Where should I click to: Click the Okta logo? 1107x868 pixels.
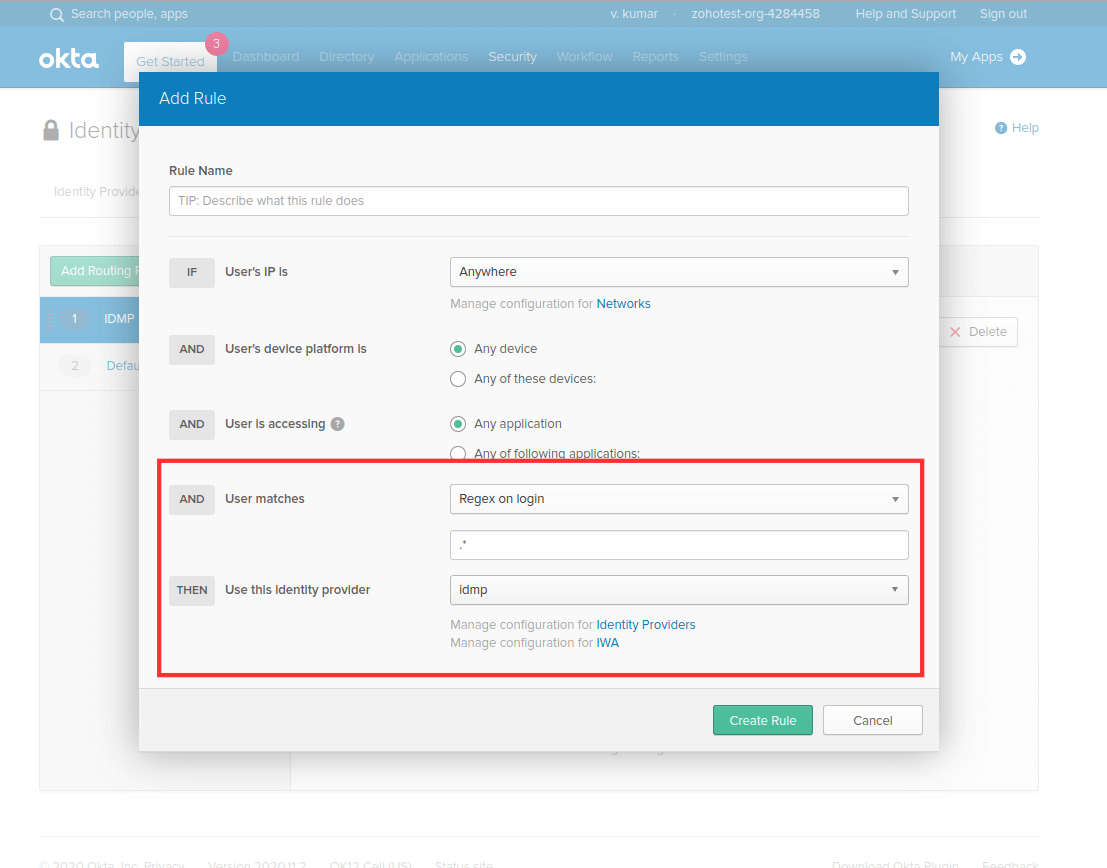click(68, 59)
